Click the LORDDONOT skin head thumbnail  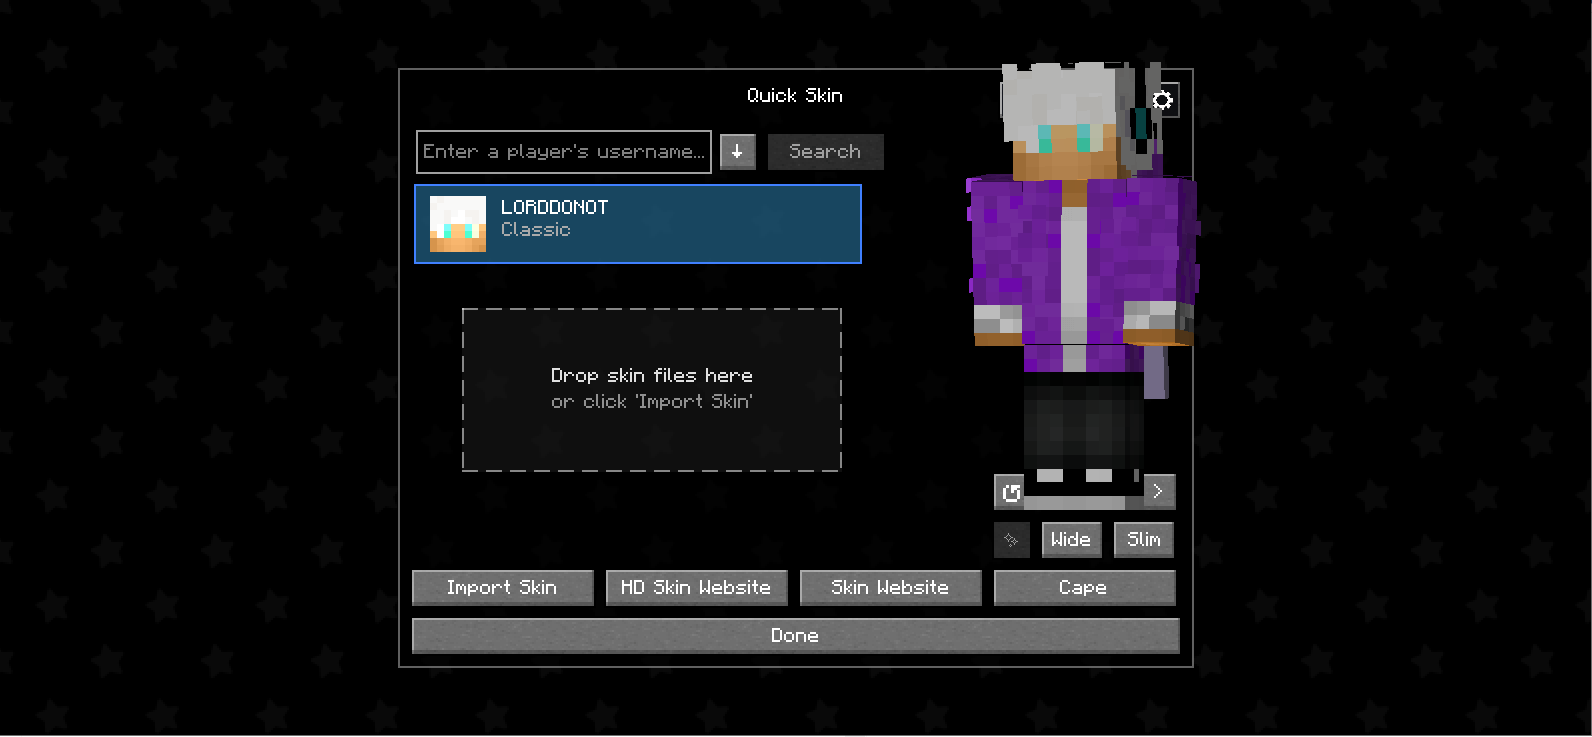click(458, 224)
